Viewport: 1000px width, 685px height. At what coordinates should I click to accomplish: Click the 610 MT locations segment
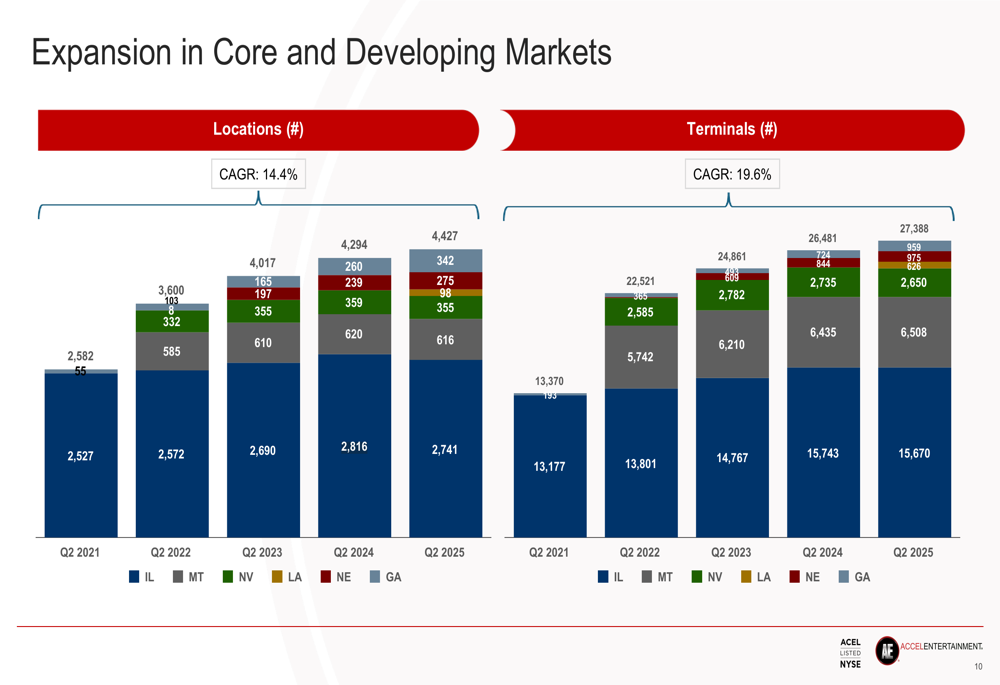263,342
